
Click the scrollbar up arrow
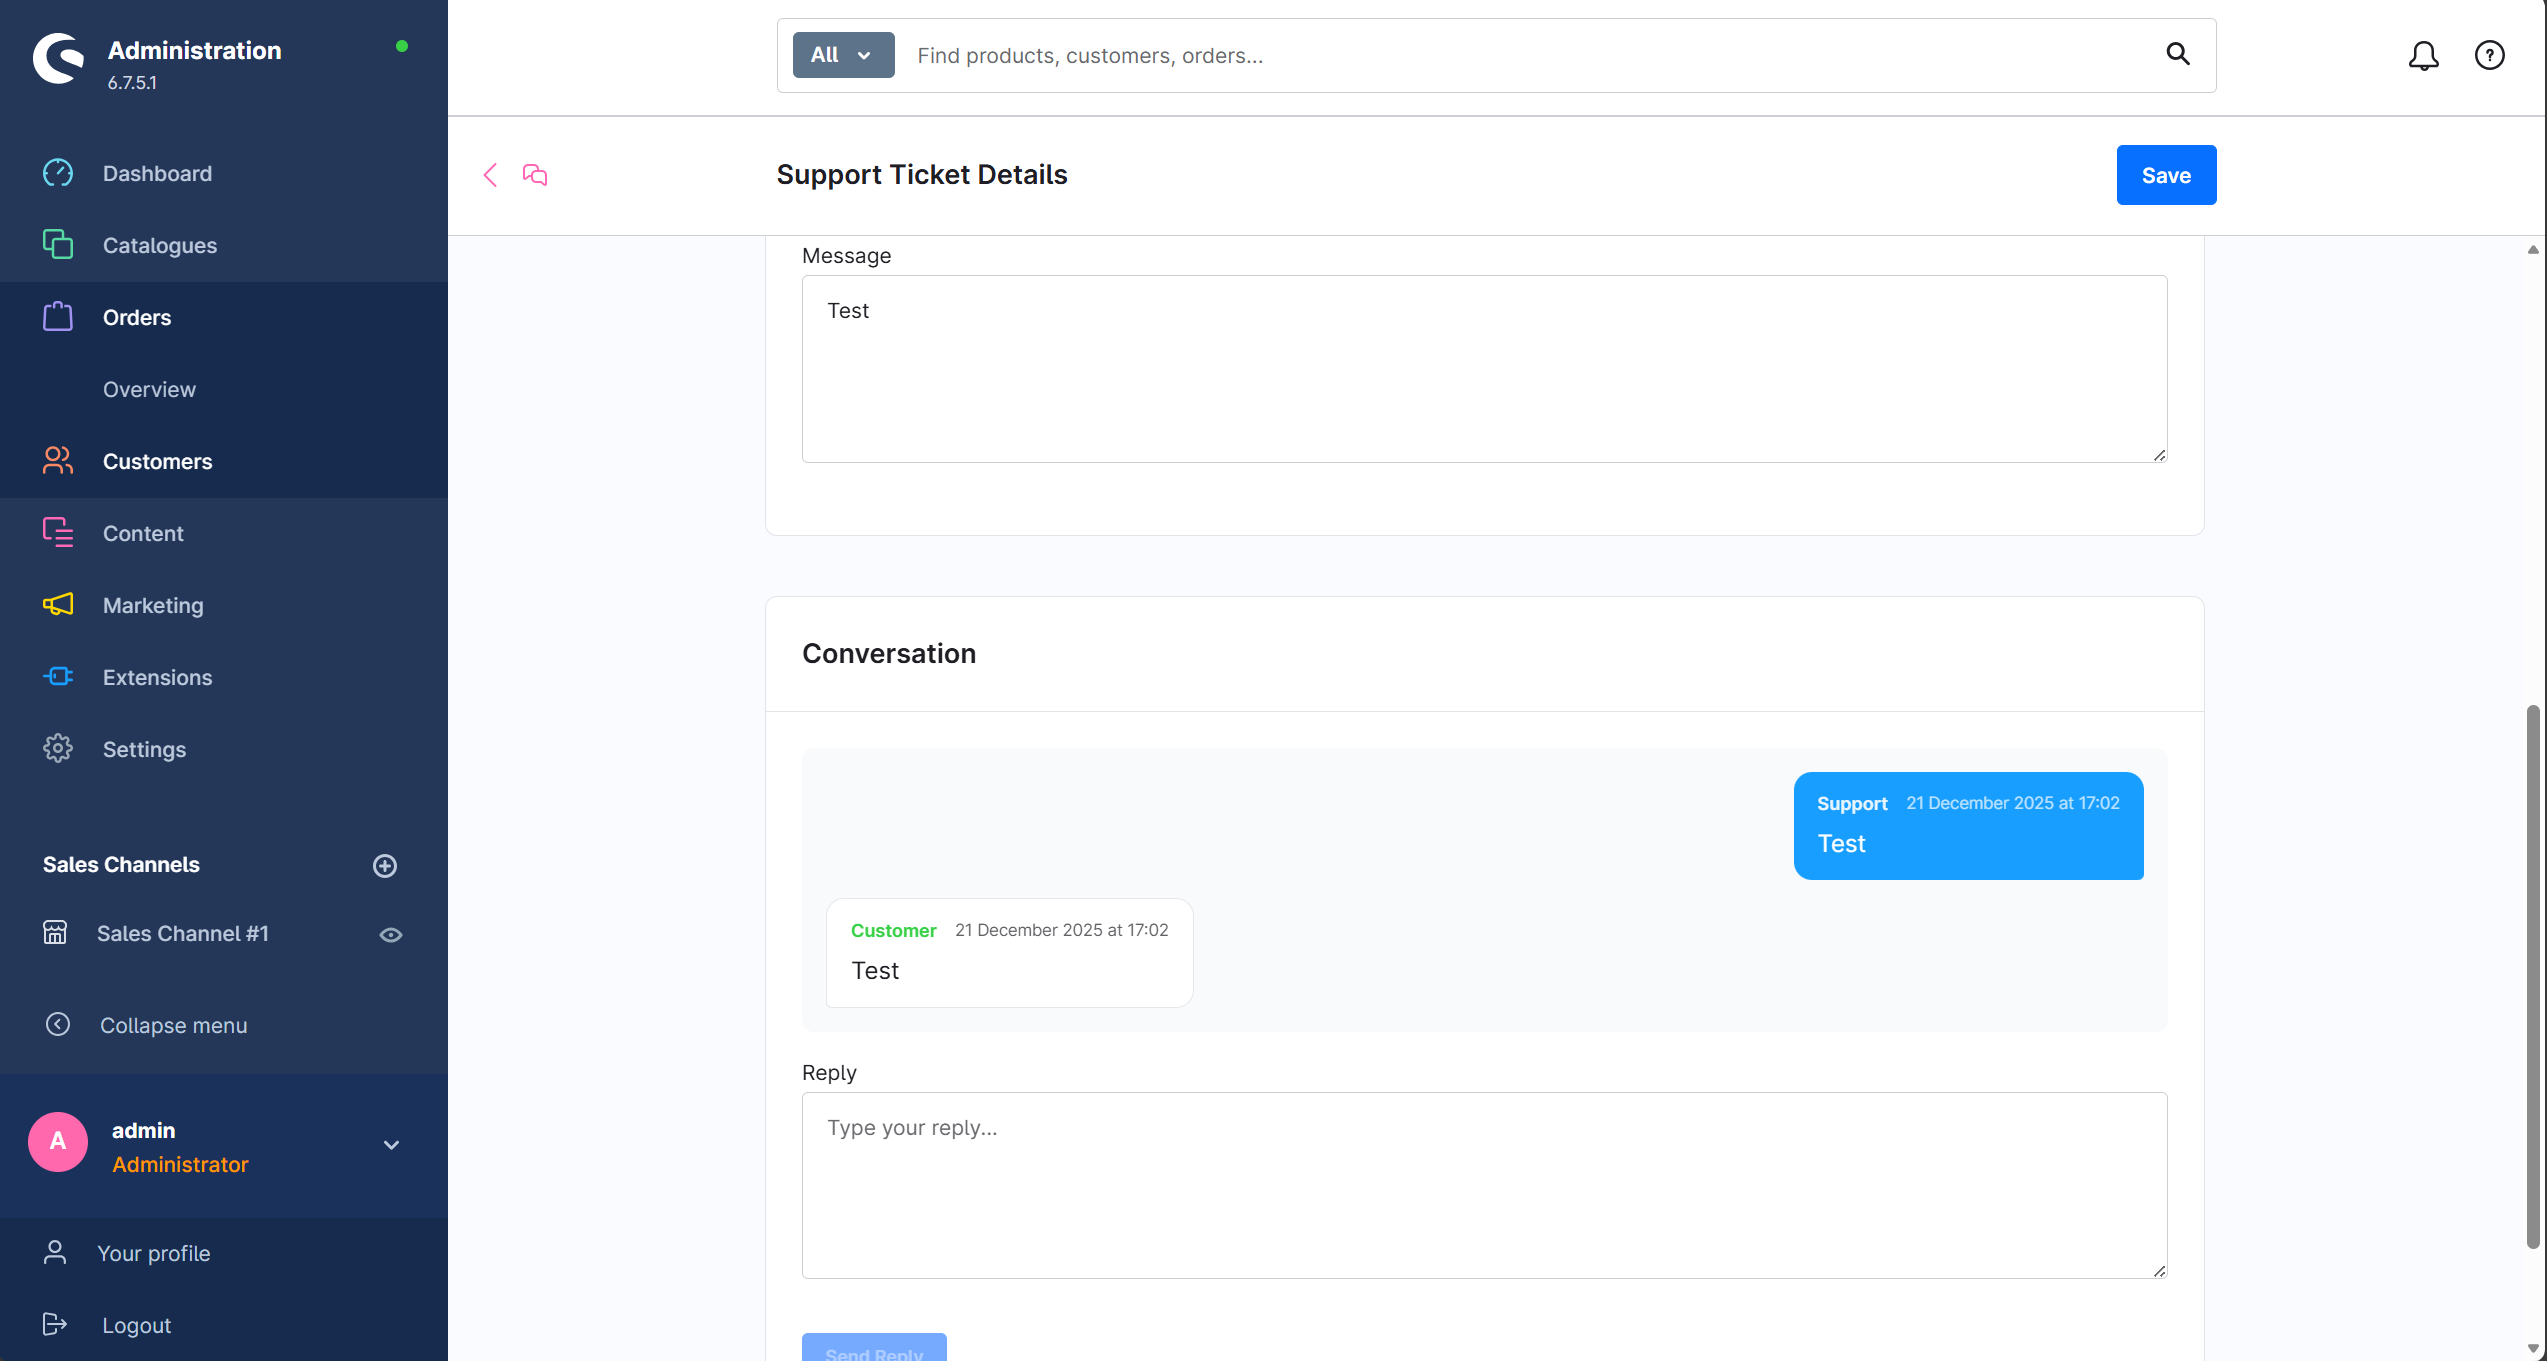coord(2533,250)
